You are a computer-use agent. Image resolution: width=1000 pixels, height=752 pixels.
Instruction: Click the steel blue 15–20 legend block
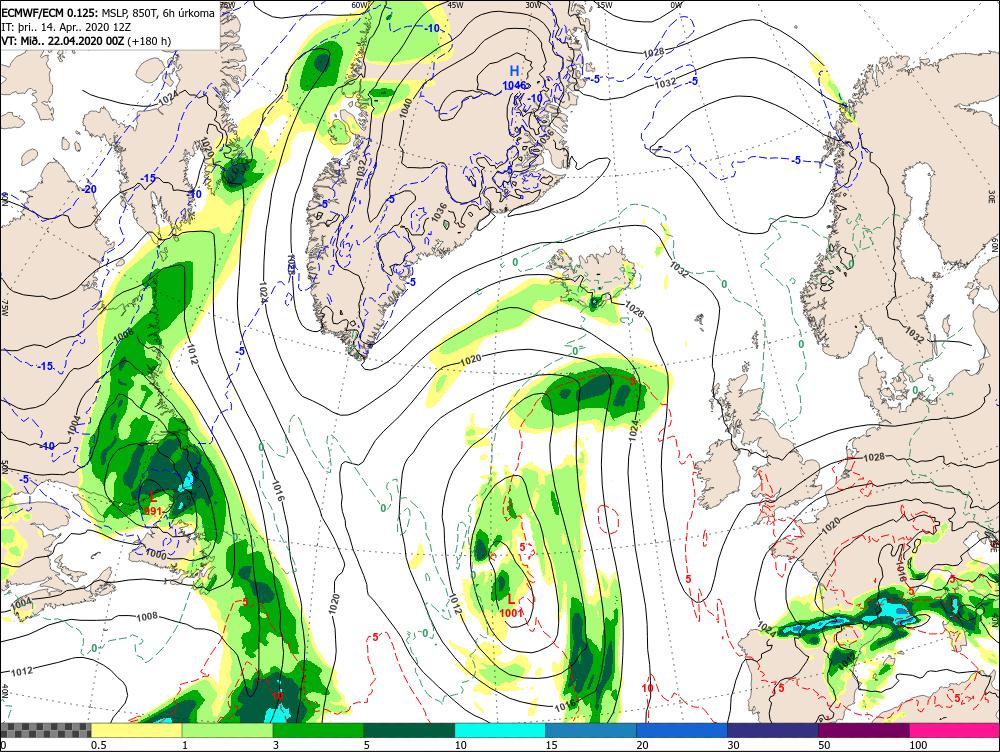[x=591, y=730]
